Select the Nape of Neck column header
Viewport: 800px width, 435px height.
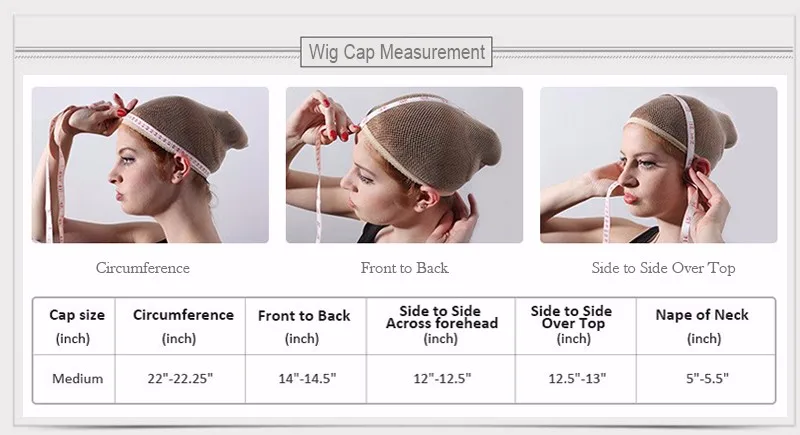tap(706, 326)
